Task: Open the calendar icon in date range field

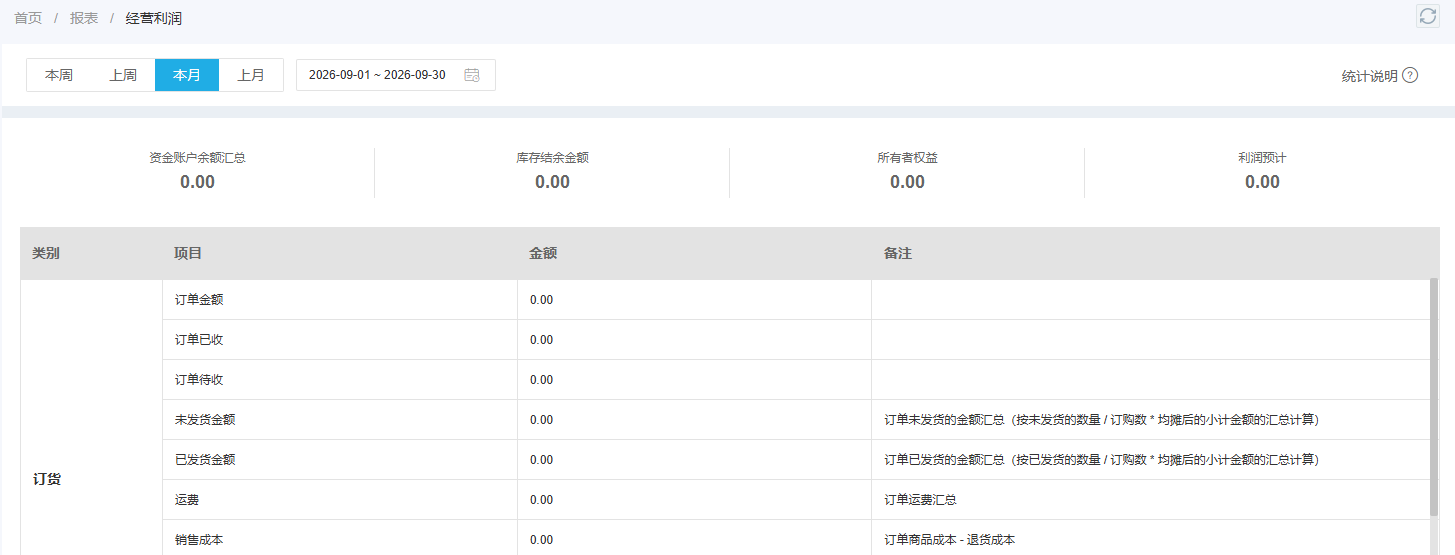Action: pyautogui.click(x=472, y=75)
